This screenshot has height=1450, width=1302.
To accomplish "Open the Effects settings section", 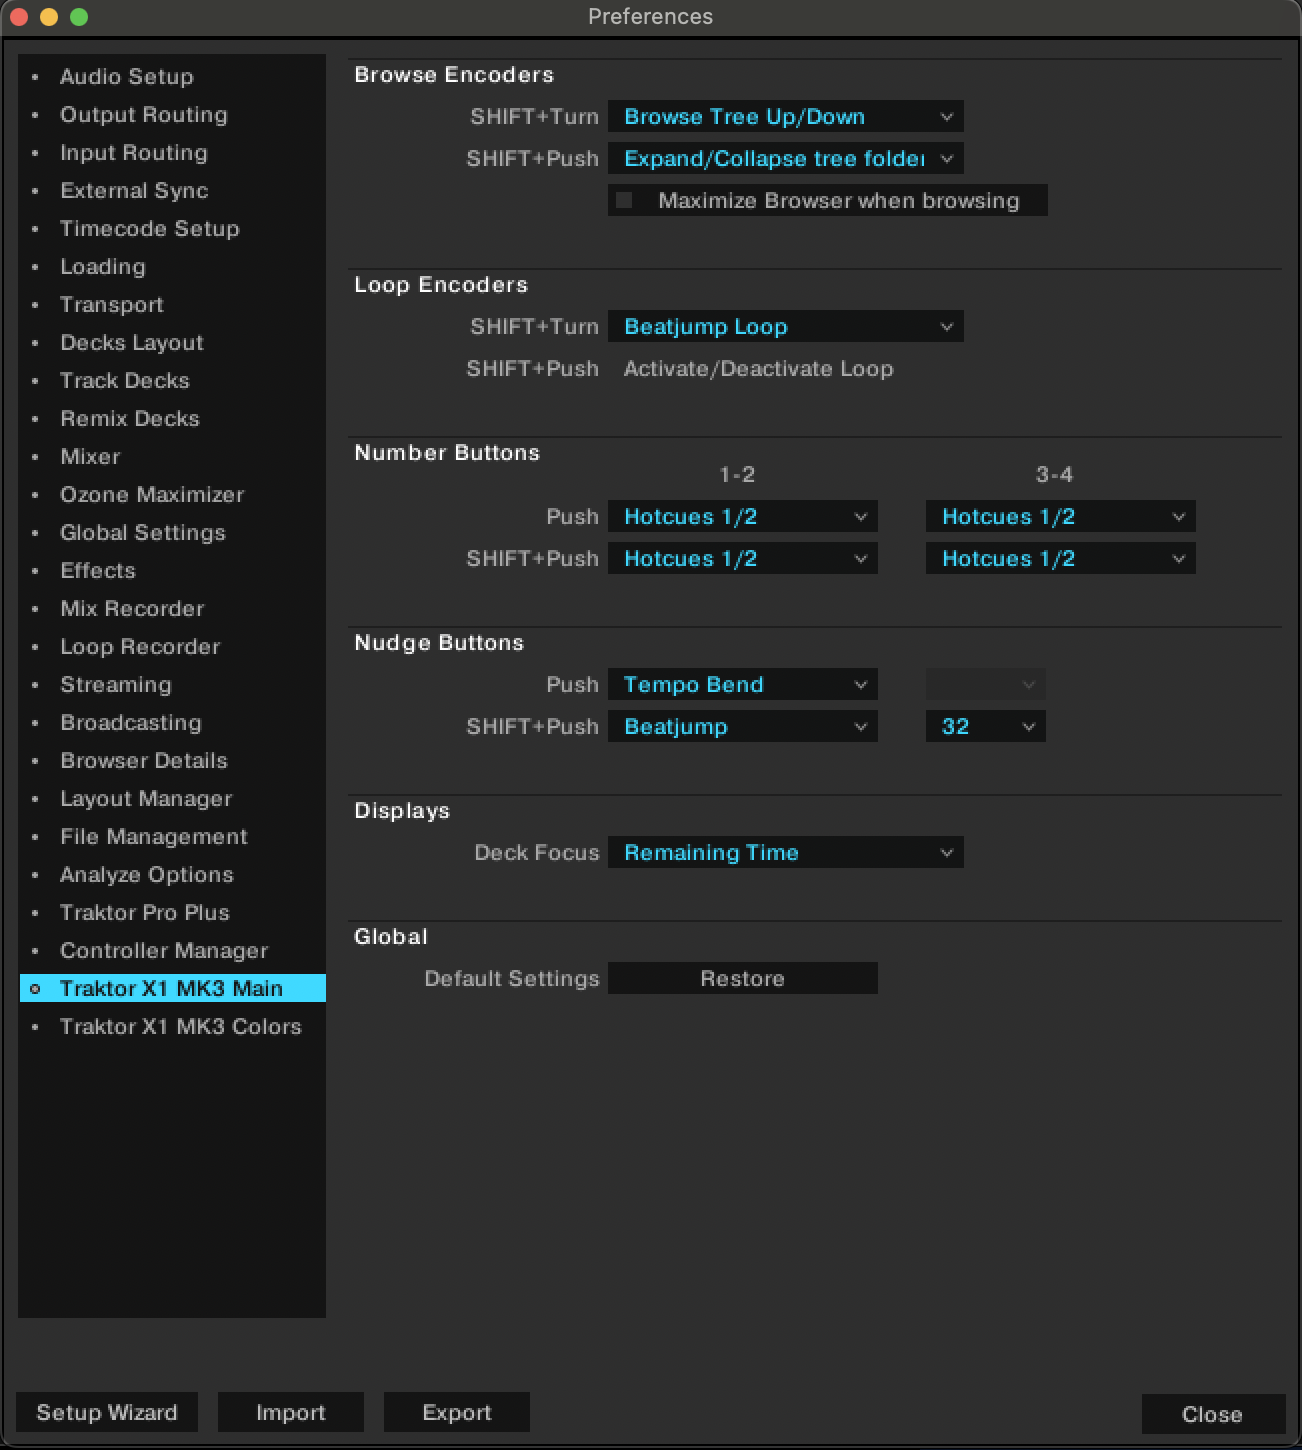I will [97, 570].
